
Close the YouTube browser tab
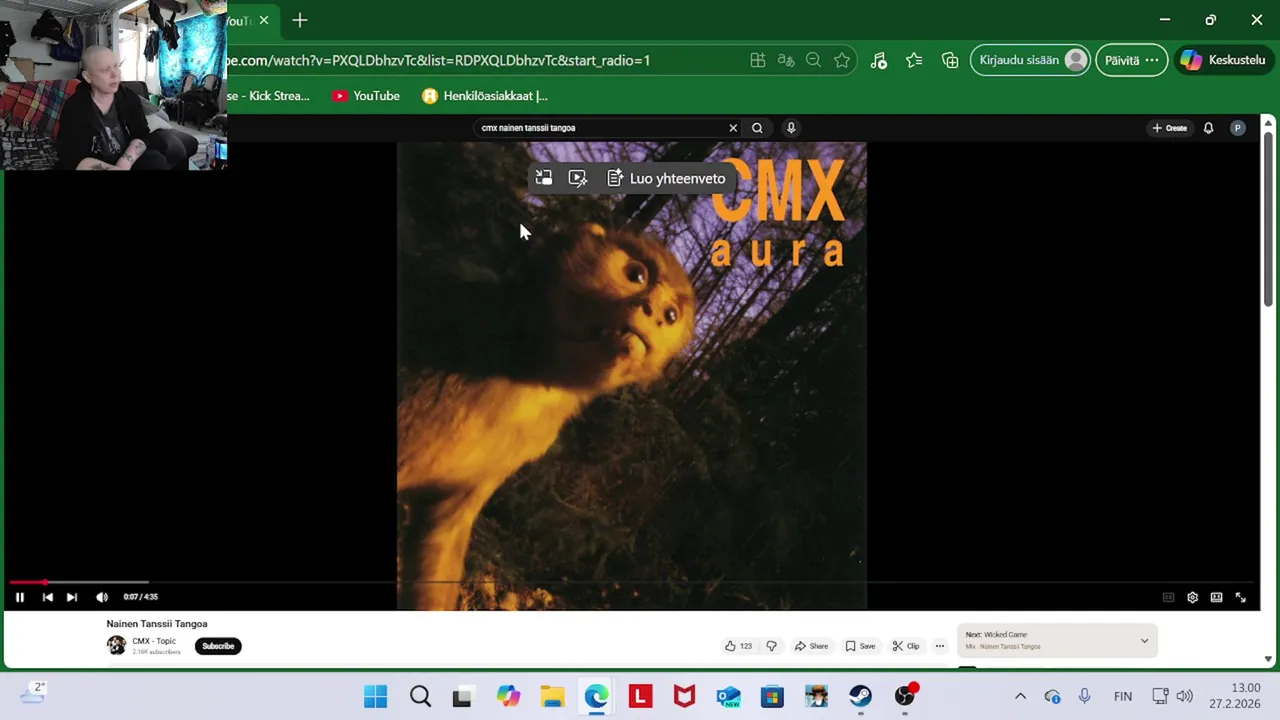pos(263,20)
